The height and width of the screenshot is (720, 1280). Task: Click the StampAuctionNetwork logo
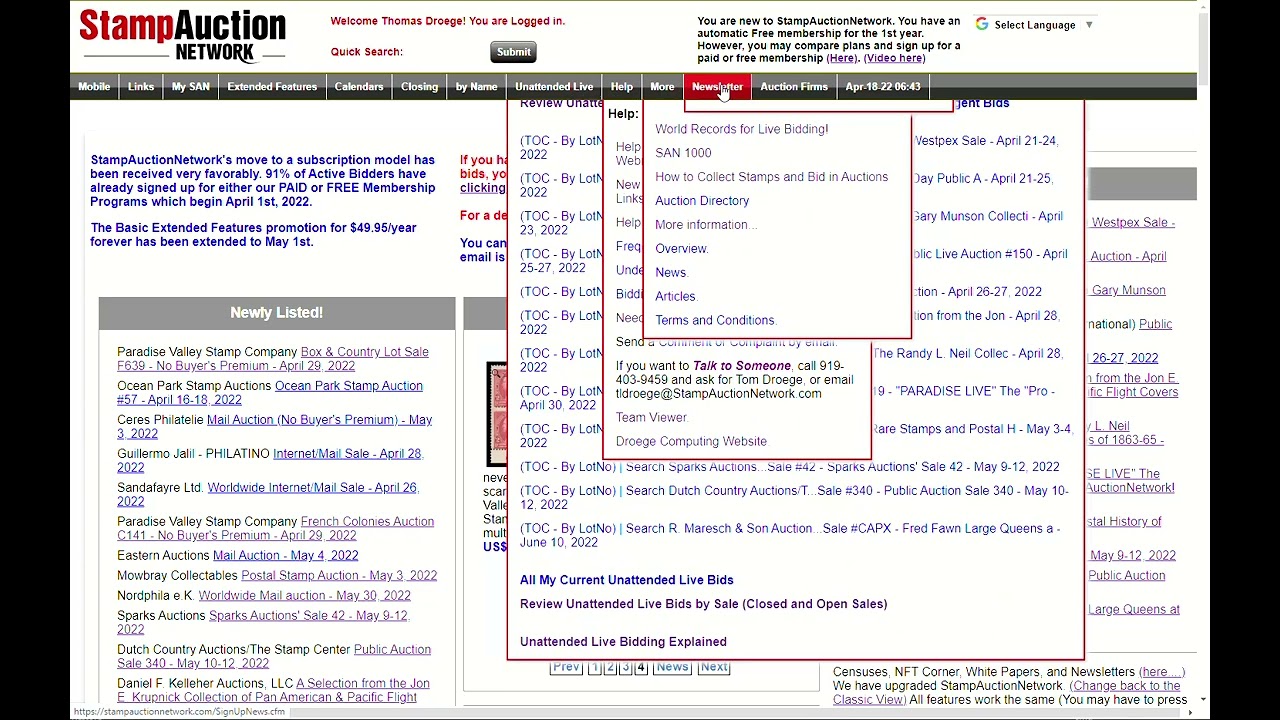[x=182, y=36]
